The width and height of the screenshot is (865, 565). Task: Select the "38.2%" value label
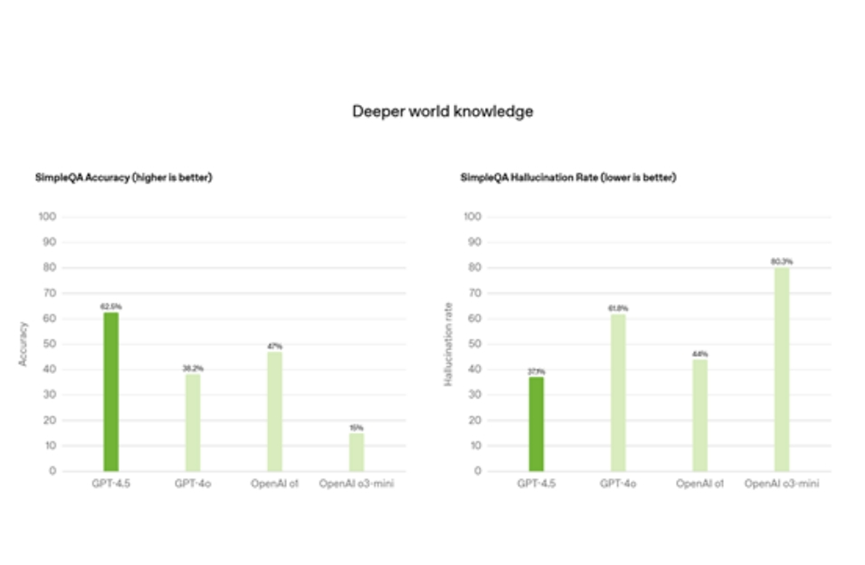[x=193, y=368]
